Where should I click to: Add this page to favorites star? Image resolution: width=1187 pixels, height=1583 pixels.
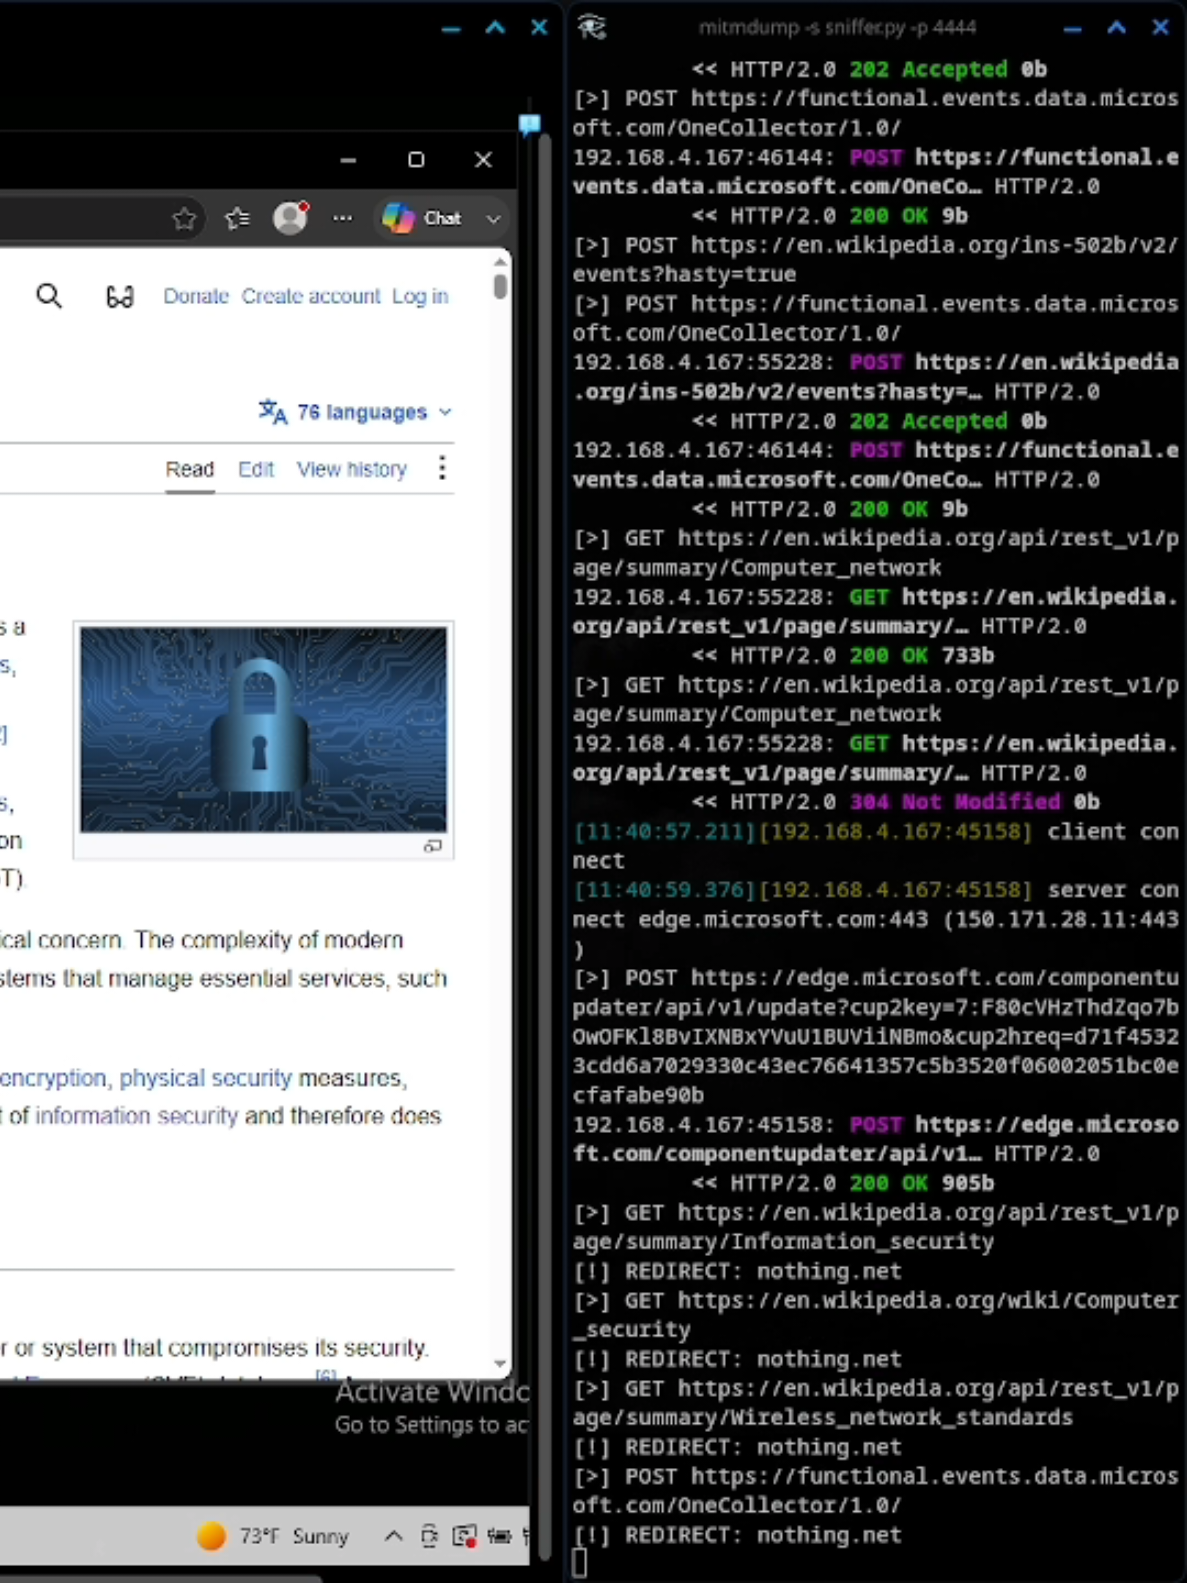coord(184,218)
